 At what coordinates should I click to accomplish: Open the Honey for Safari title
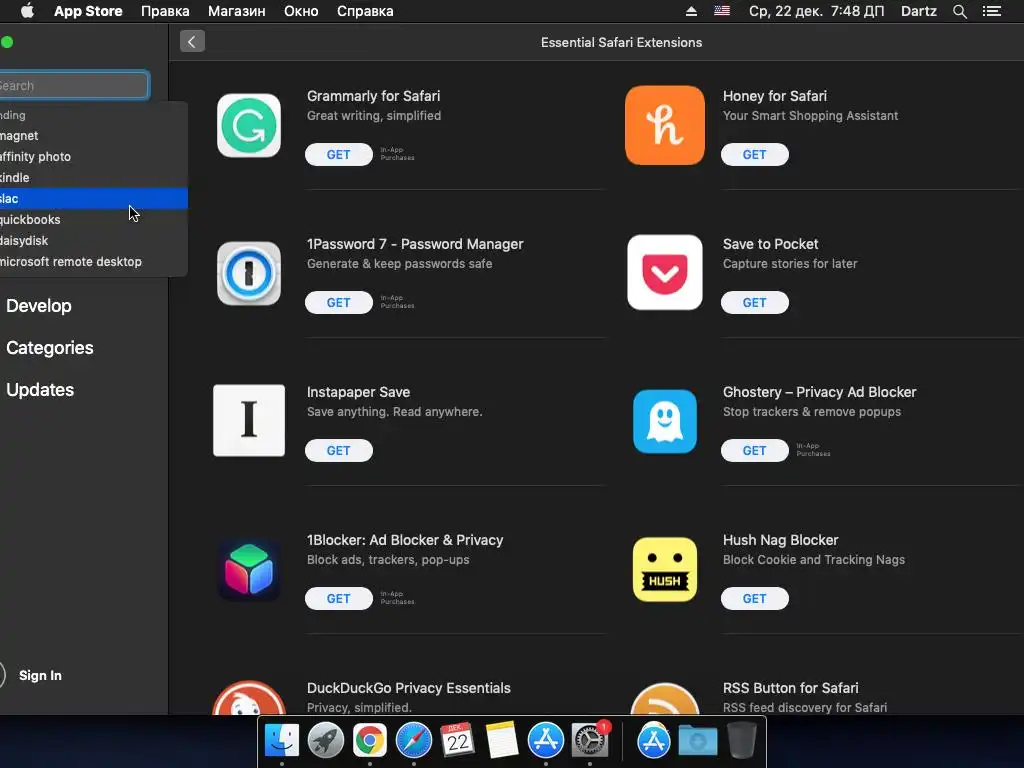(775, 96)
